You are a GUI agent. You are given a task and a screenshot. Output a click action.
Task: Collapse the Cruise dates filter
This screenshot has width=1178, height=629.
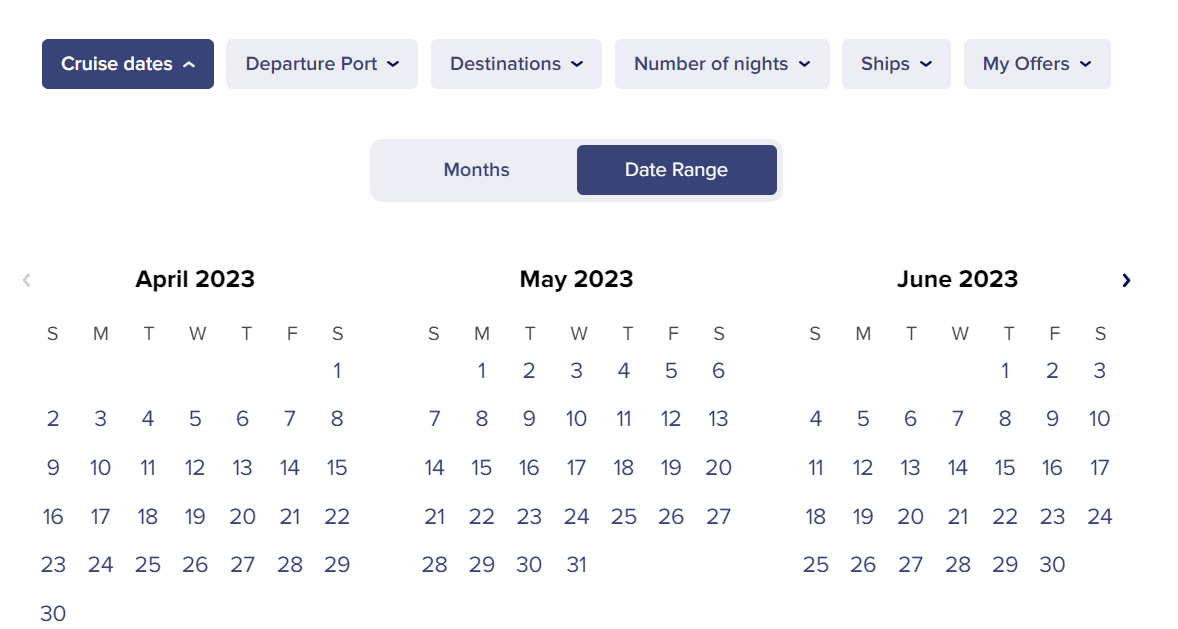(x=128, y=64)
